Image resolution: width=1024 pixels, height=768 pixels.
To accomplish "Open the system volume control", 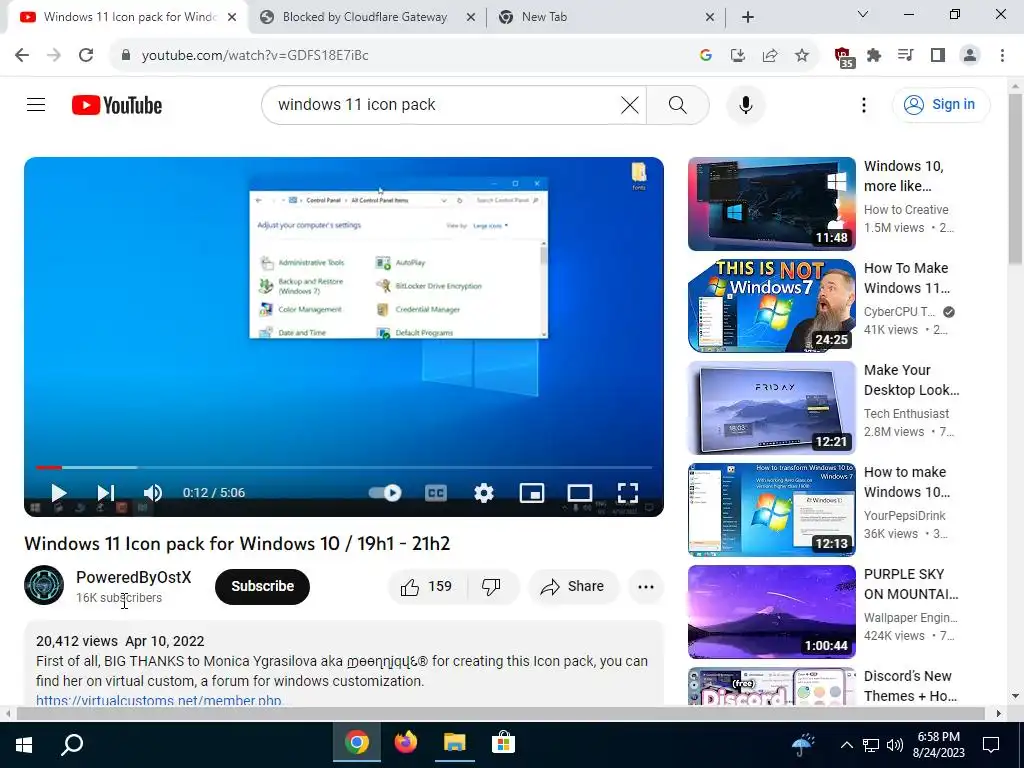I will (895, 744).
